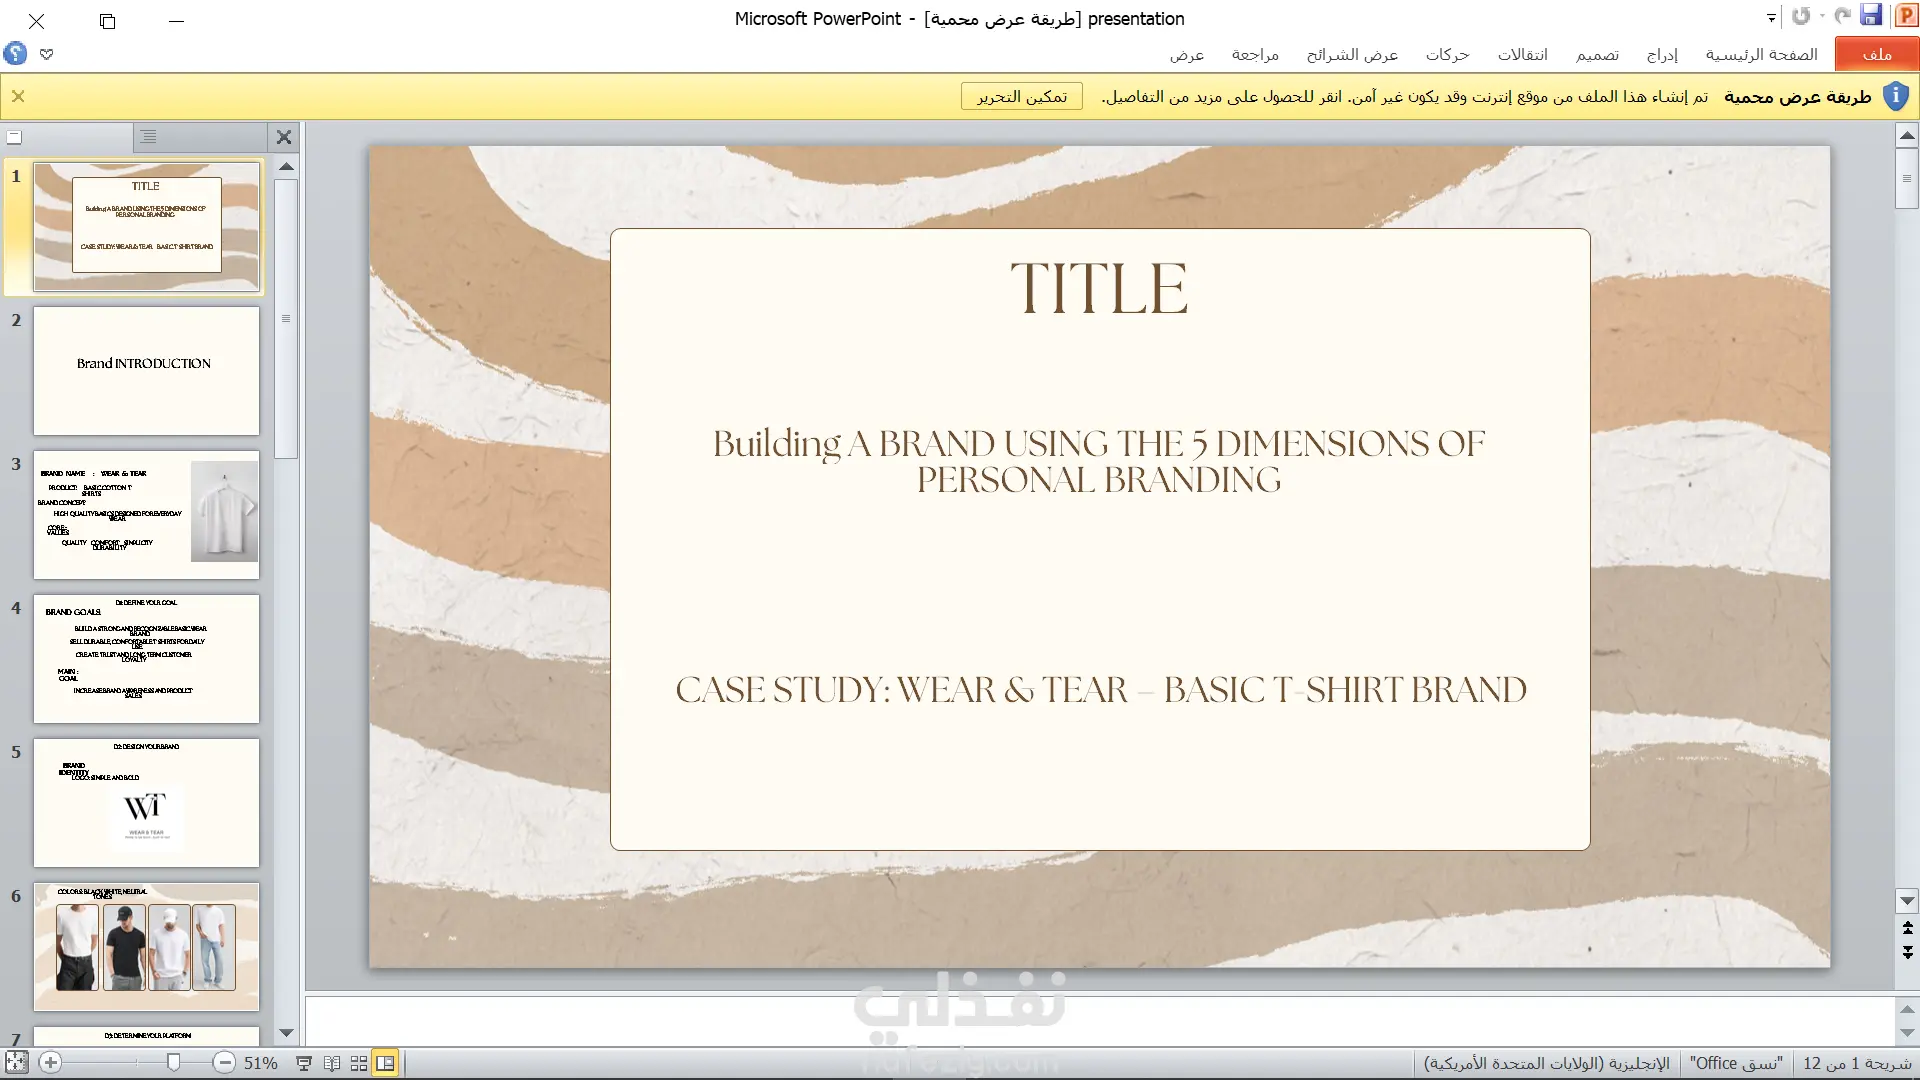Switch to the إدراج (Insert) tab
This screenshot has height=1080, width=1920.
[1662, 54]
